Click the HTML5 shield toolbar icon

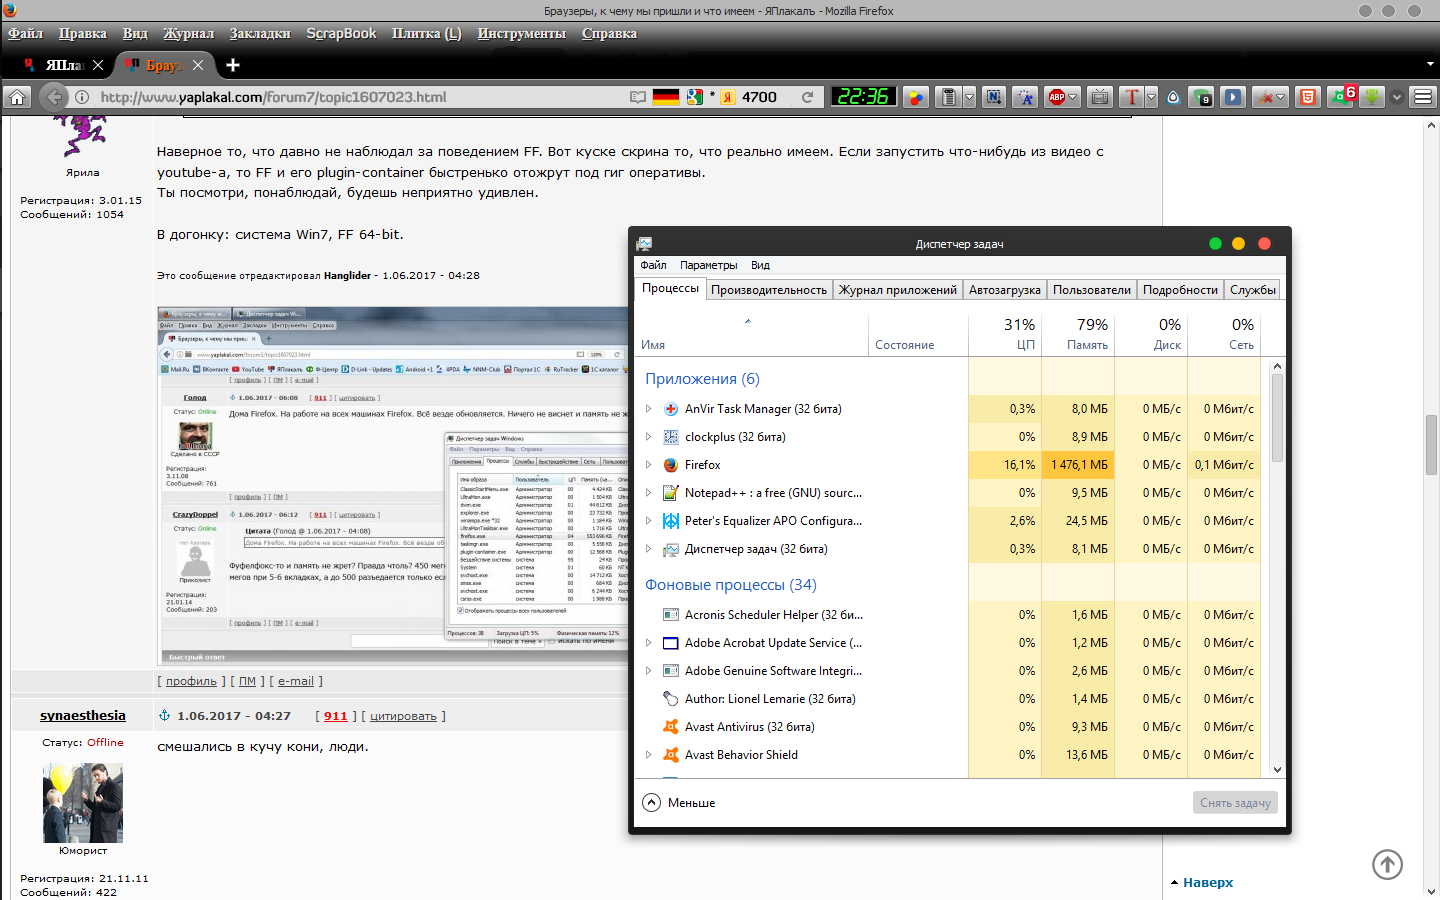(x=1307, y=97)
